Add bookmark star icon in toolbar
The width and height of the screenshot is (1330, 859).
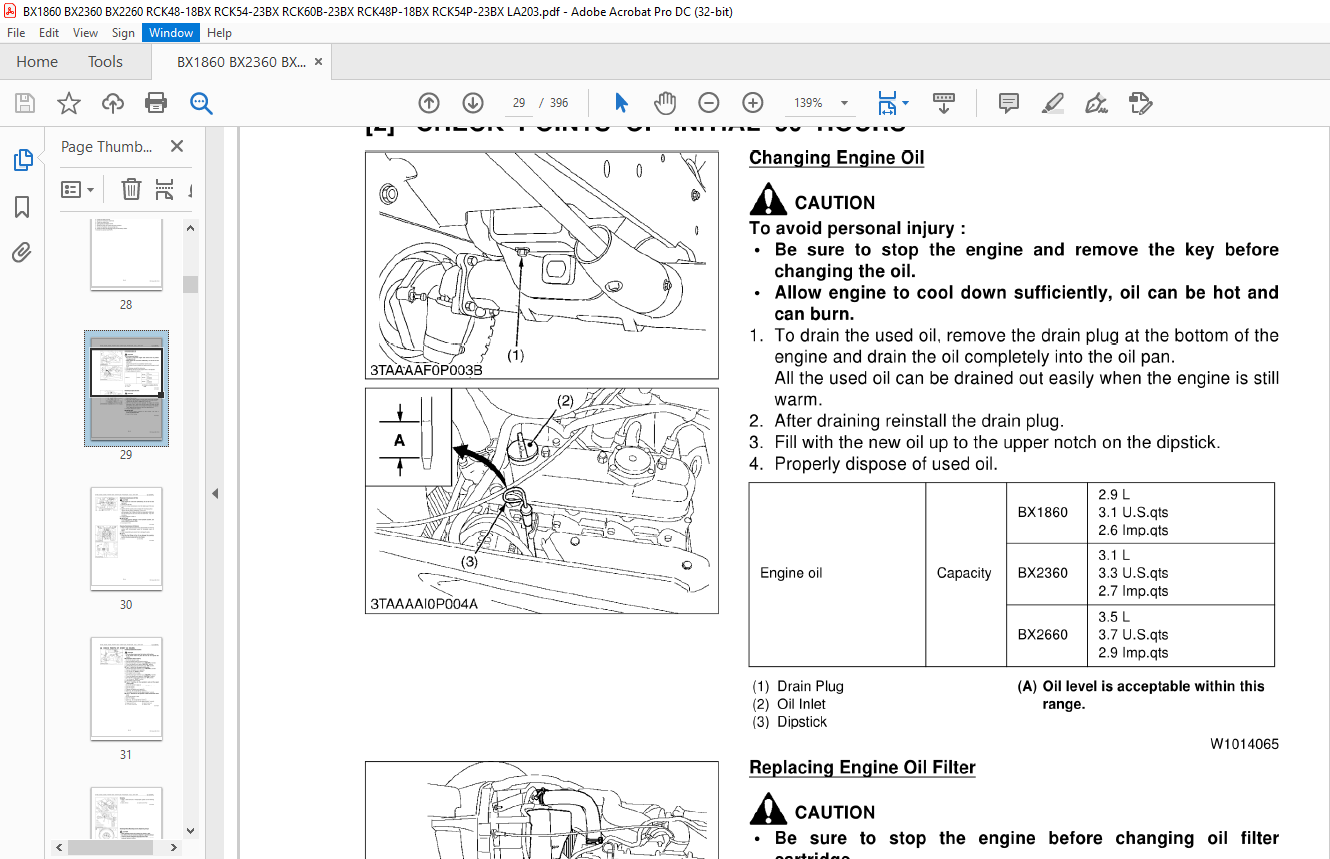click(x=68, y=103)
